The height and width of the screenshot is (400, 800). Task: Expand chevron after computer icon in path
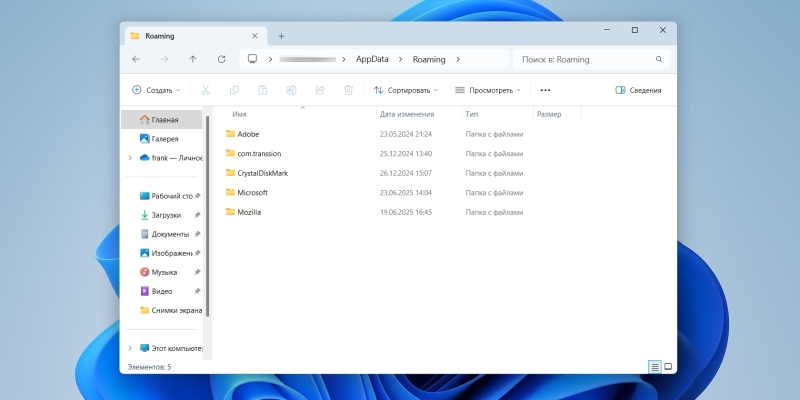coord(270,60)
